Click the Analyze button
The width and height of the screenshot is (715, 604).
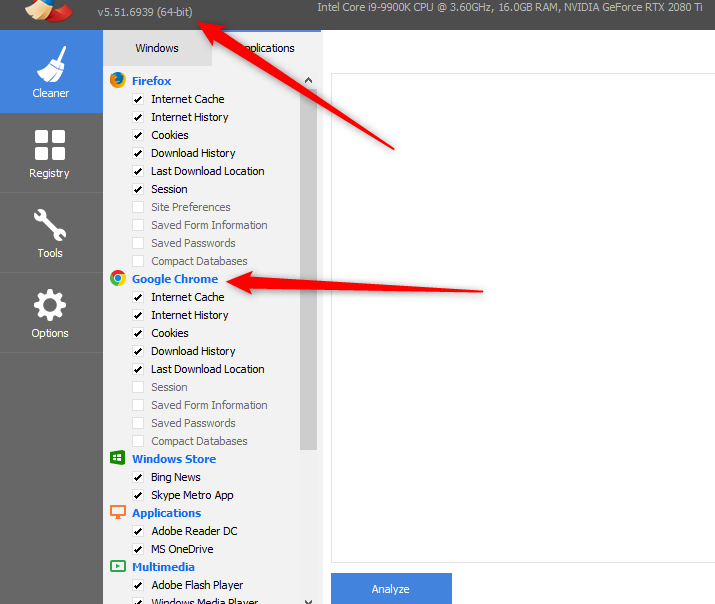coord(391,589)
